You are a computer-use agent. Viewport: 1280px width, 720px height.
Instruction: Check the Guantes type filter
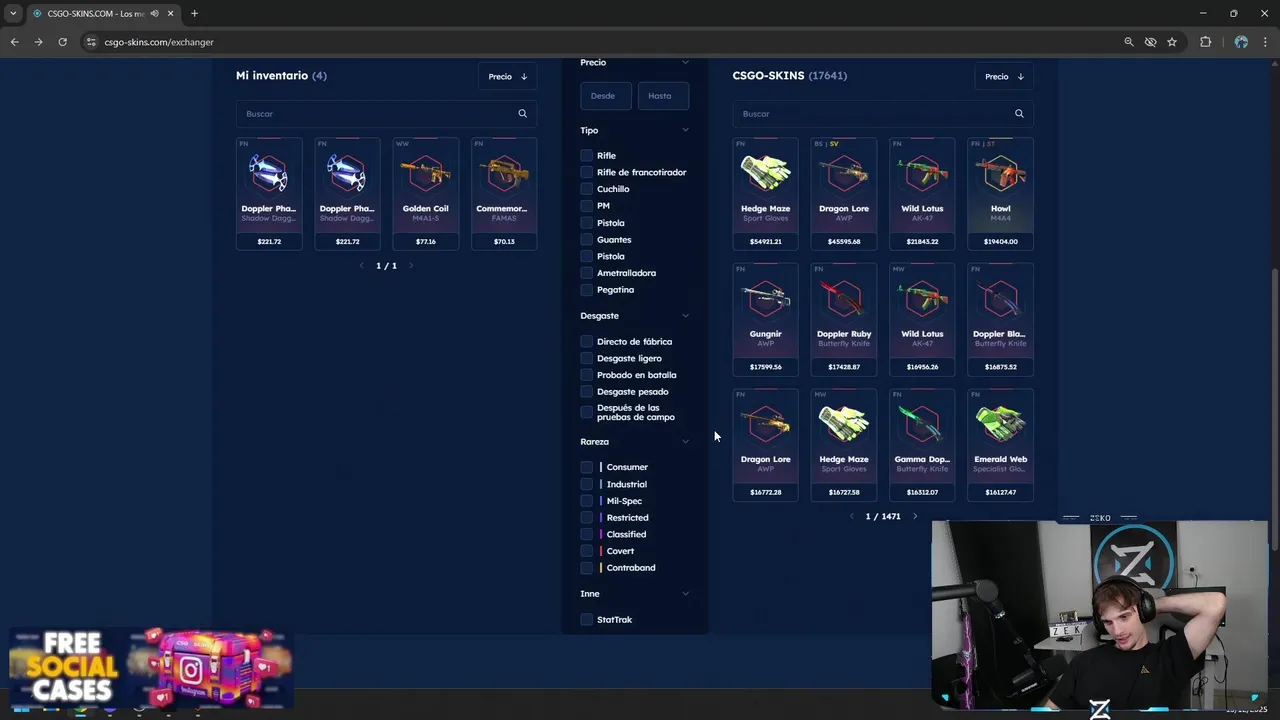(x=587, y=239)
